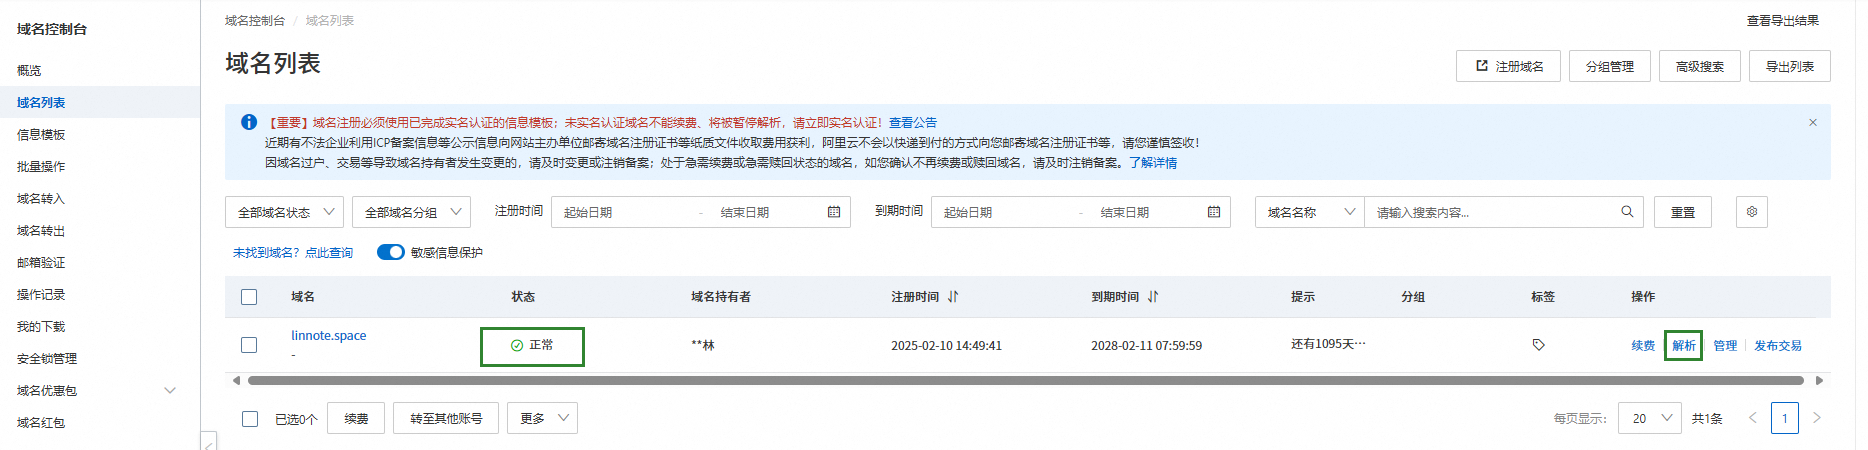Expand the 更多 dropdown button
Viewport: 1868px width, 450px height.
pos(542,418)
